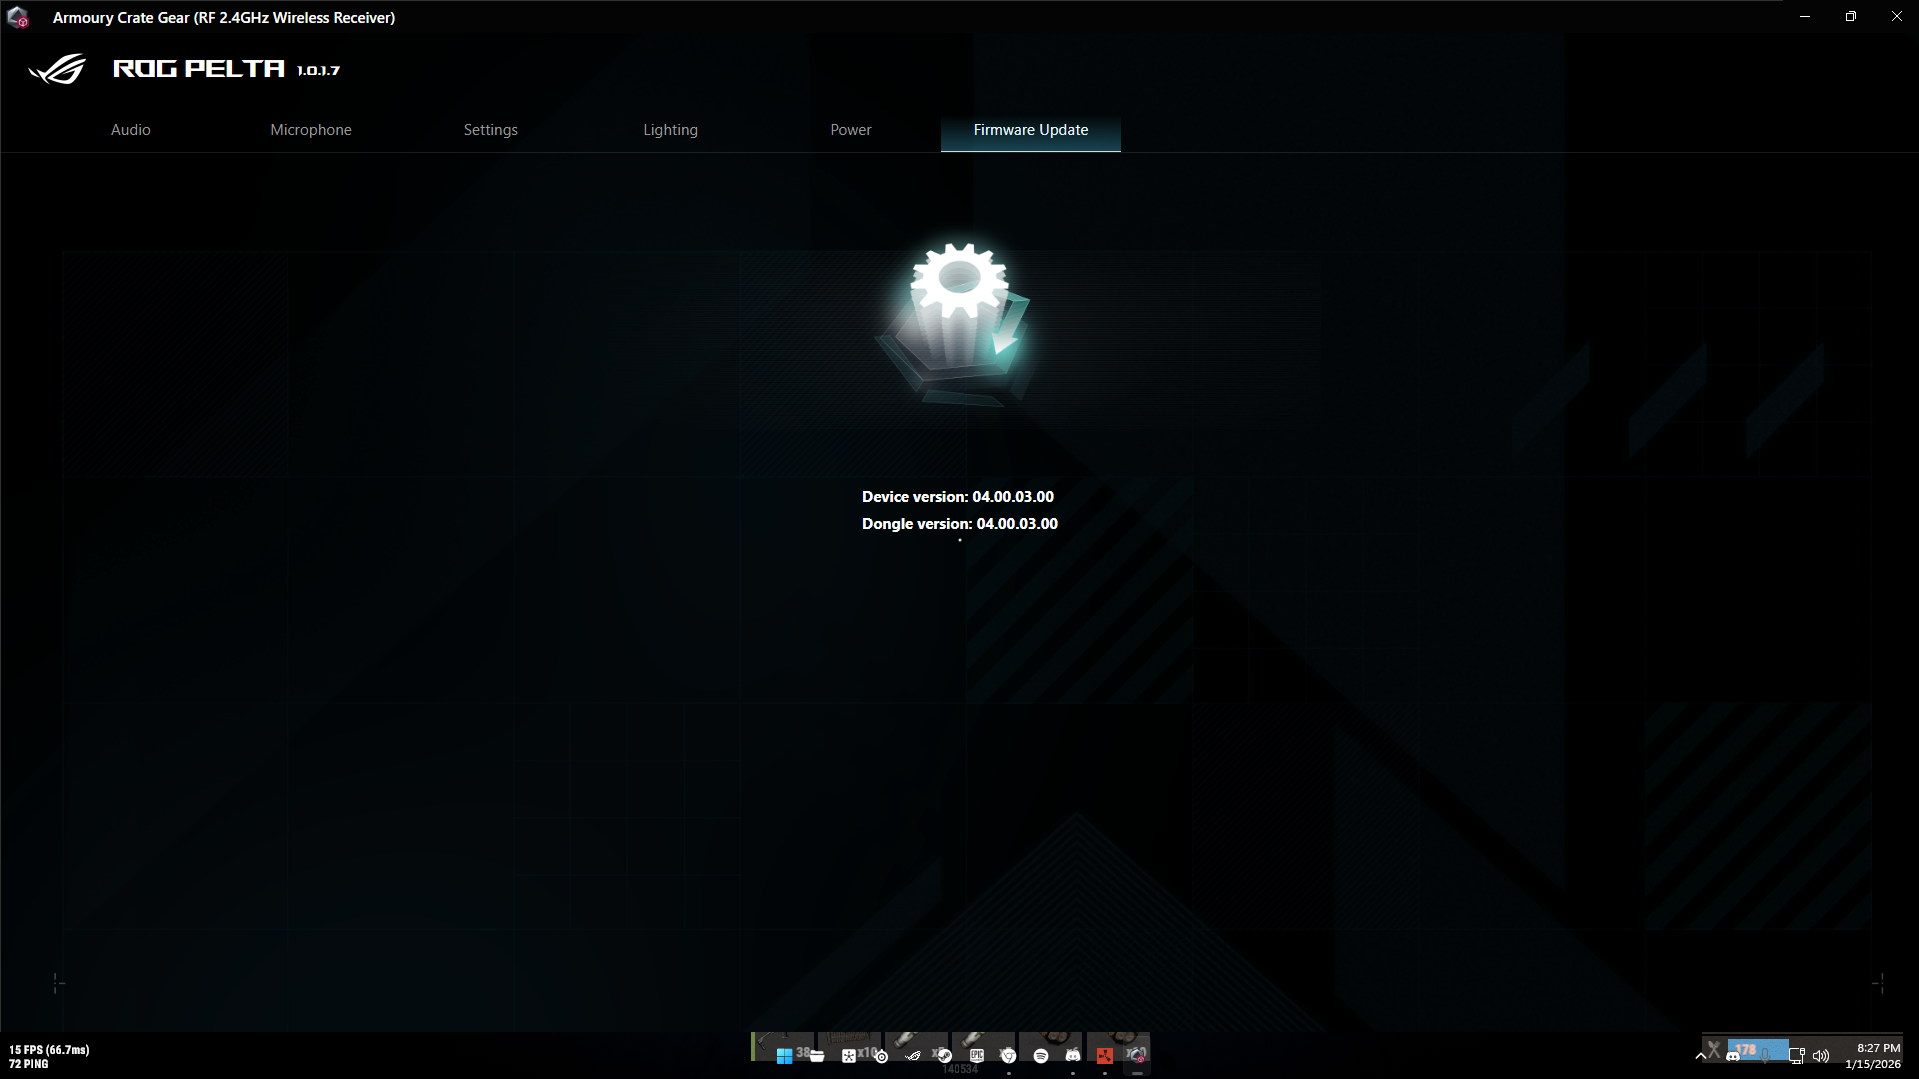Screen dimensions: 1919x1079
Task: Go to the Settings tab
Action: [x=490, y=130]
